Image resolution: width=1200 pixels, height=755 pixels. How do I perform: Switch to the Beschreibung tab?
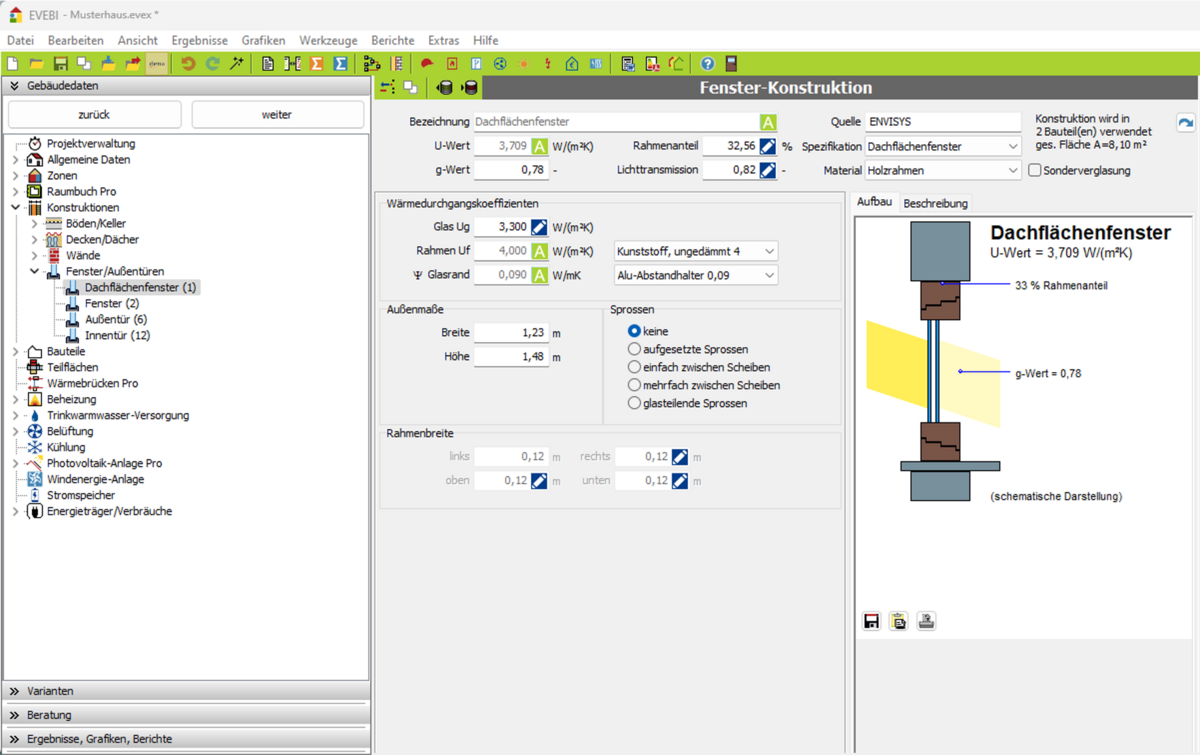(x=935, y=203)
